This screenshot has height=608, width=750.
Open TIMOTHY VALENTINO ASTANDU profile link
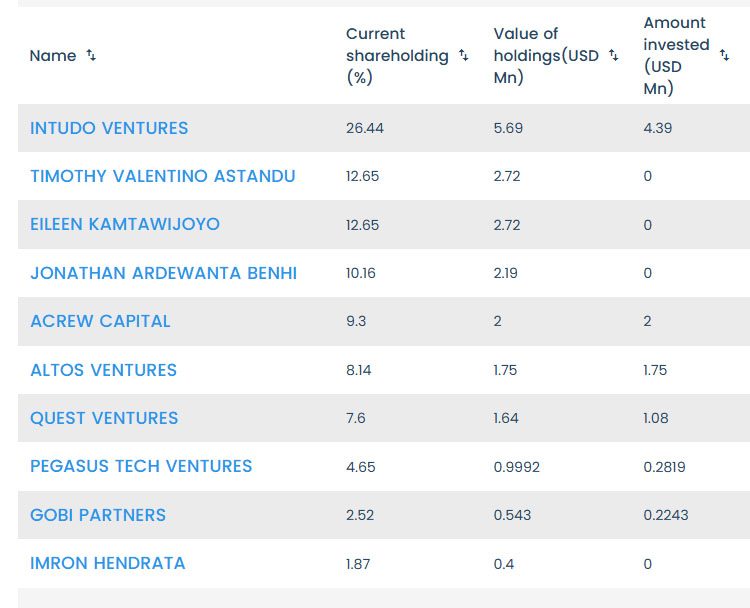[x=163, y=176]
